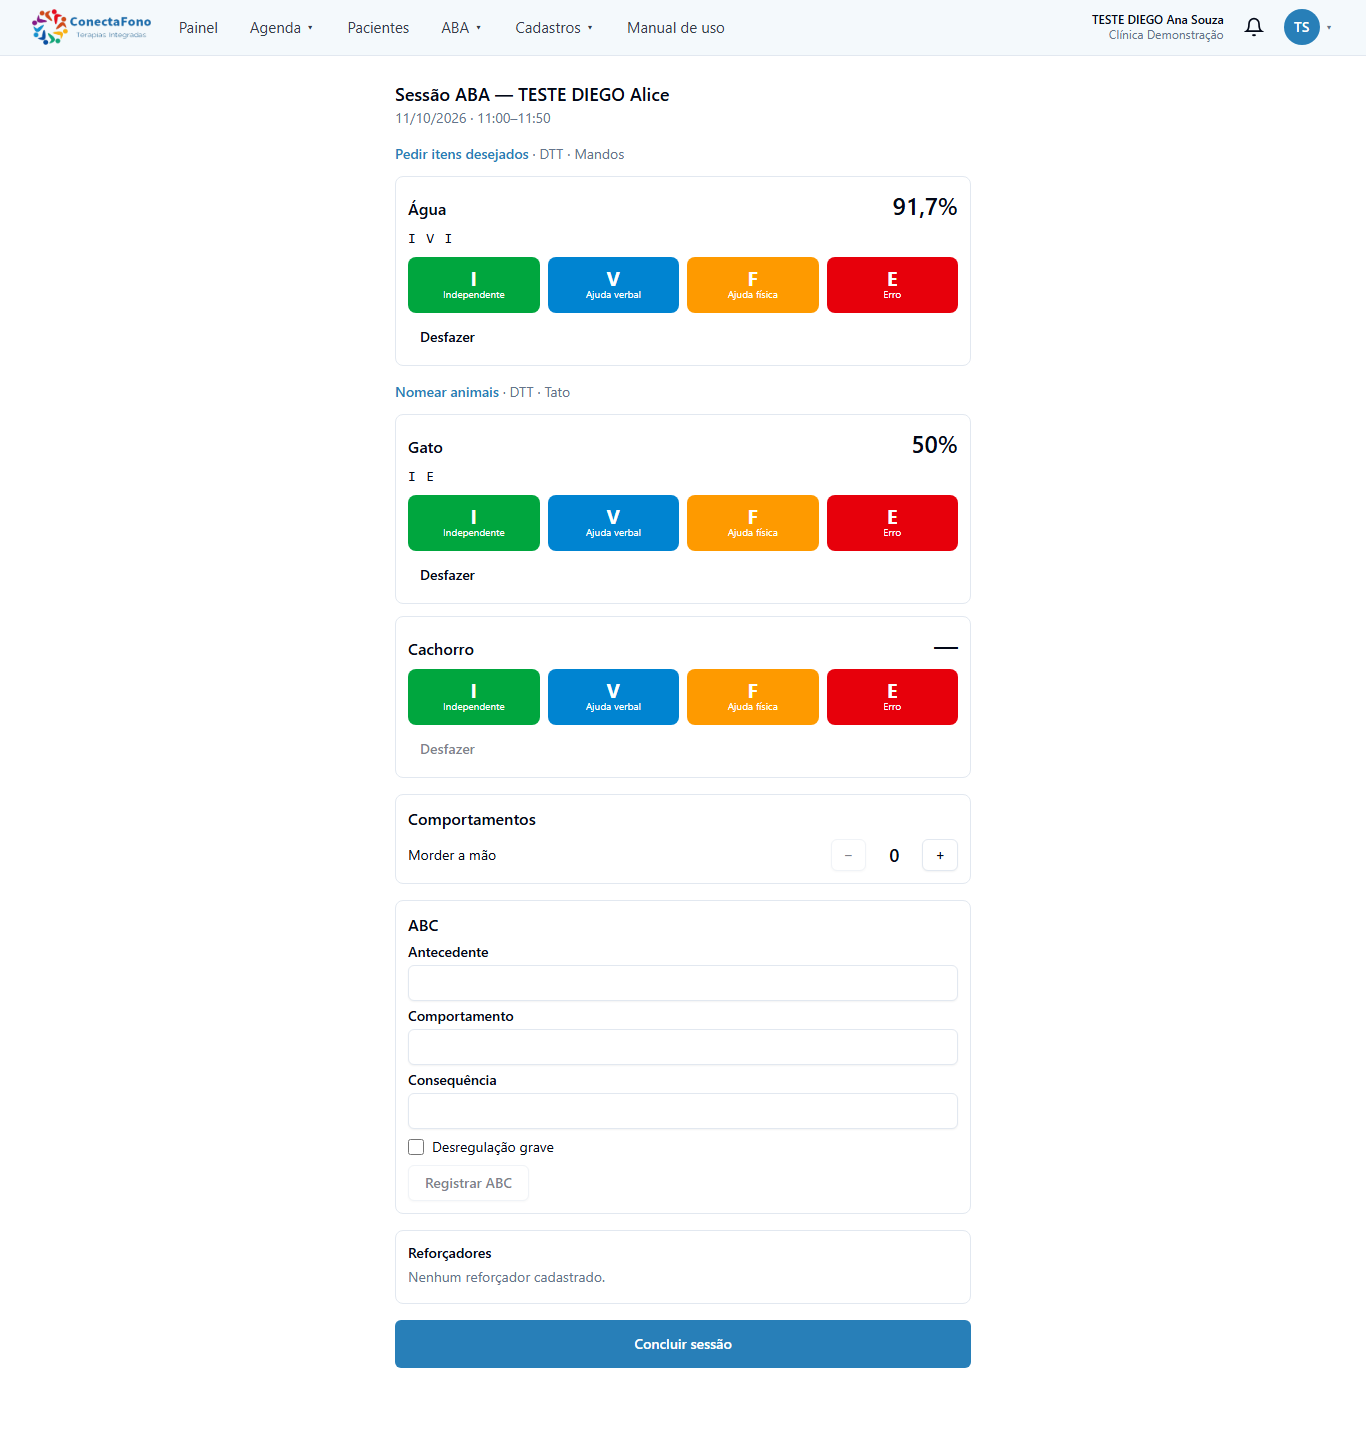Focus the Comportamento input field
The height and width of the screenshot is (1432, 1366).
point(683,1047)
